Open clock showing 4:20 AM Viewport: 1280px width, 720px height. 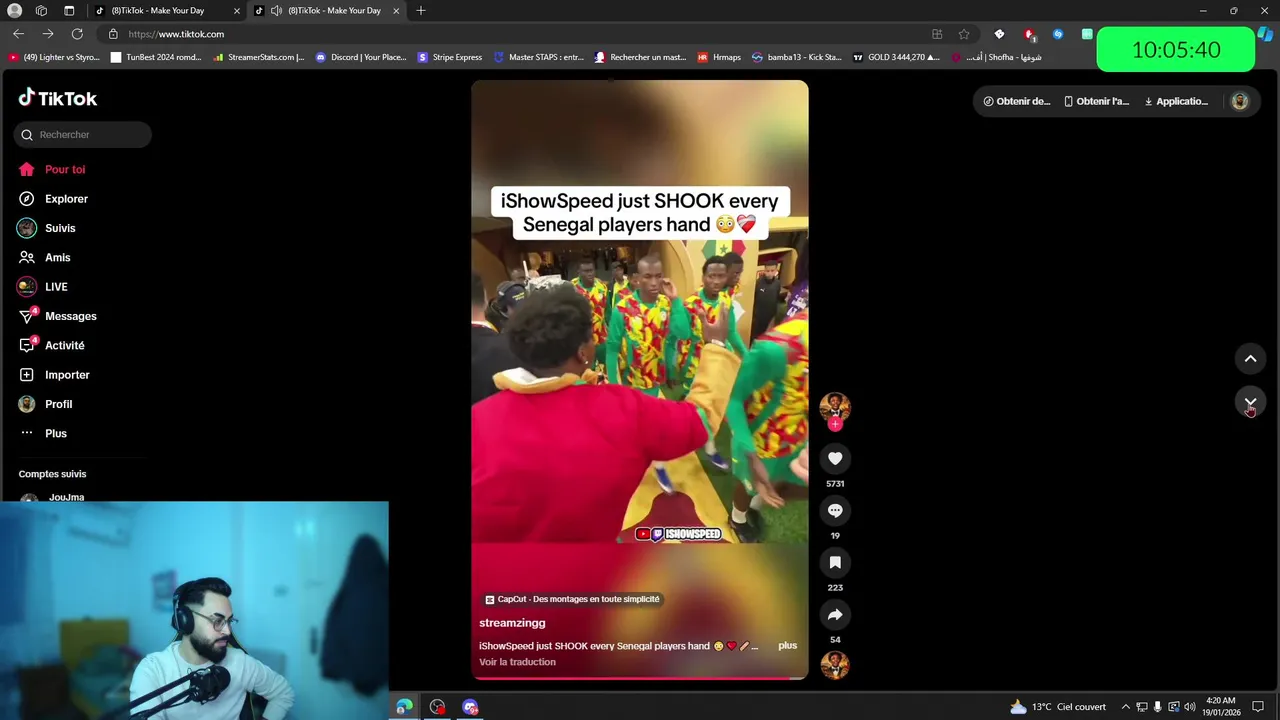click(x=1221, y=707)
